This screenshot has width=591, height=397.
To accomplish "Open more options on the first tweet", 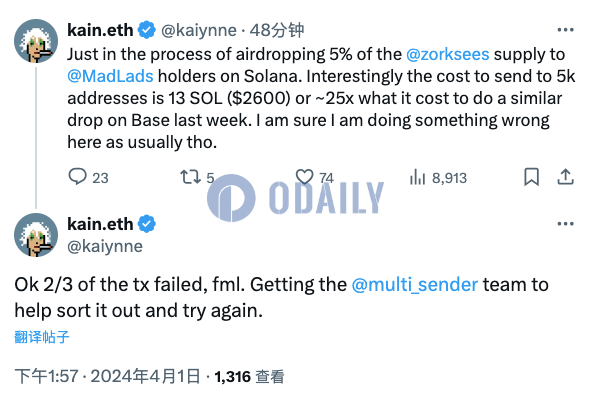I will 565,30.
